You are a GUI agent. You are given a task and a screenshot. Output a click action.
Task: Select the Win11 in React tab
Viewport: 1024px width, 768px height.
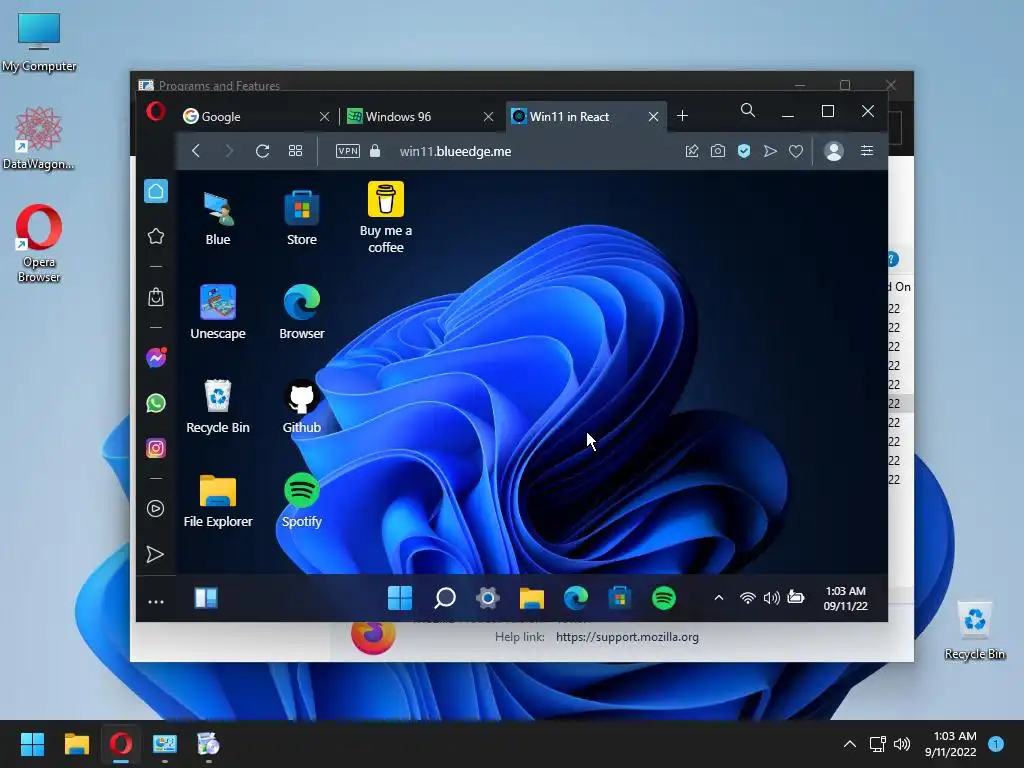point(586,116)
